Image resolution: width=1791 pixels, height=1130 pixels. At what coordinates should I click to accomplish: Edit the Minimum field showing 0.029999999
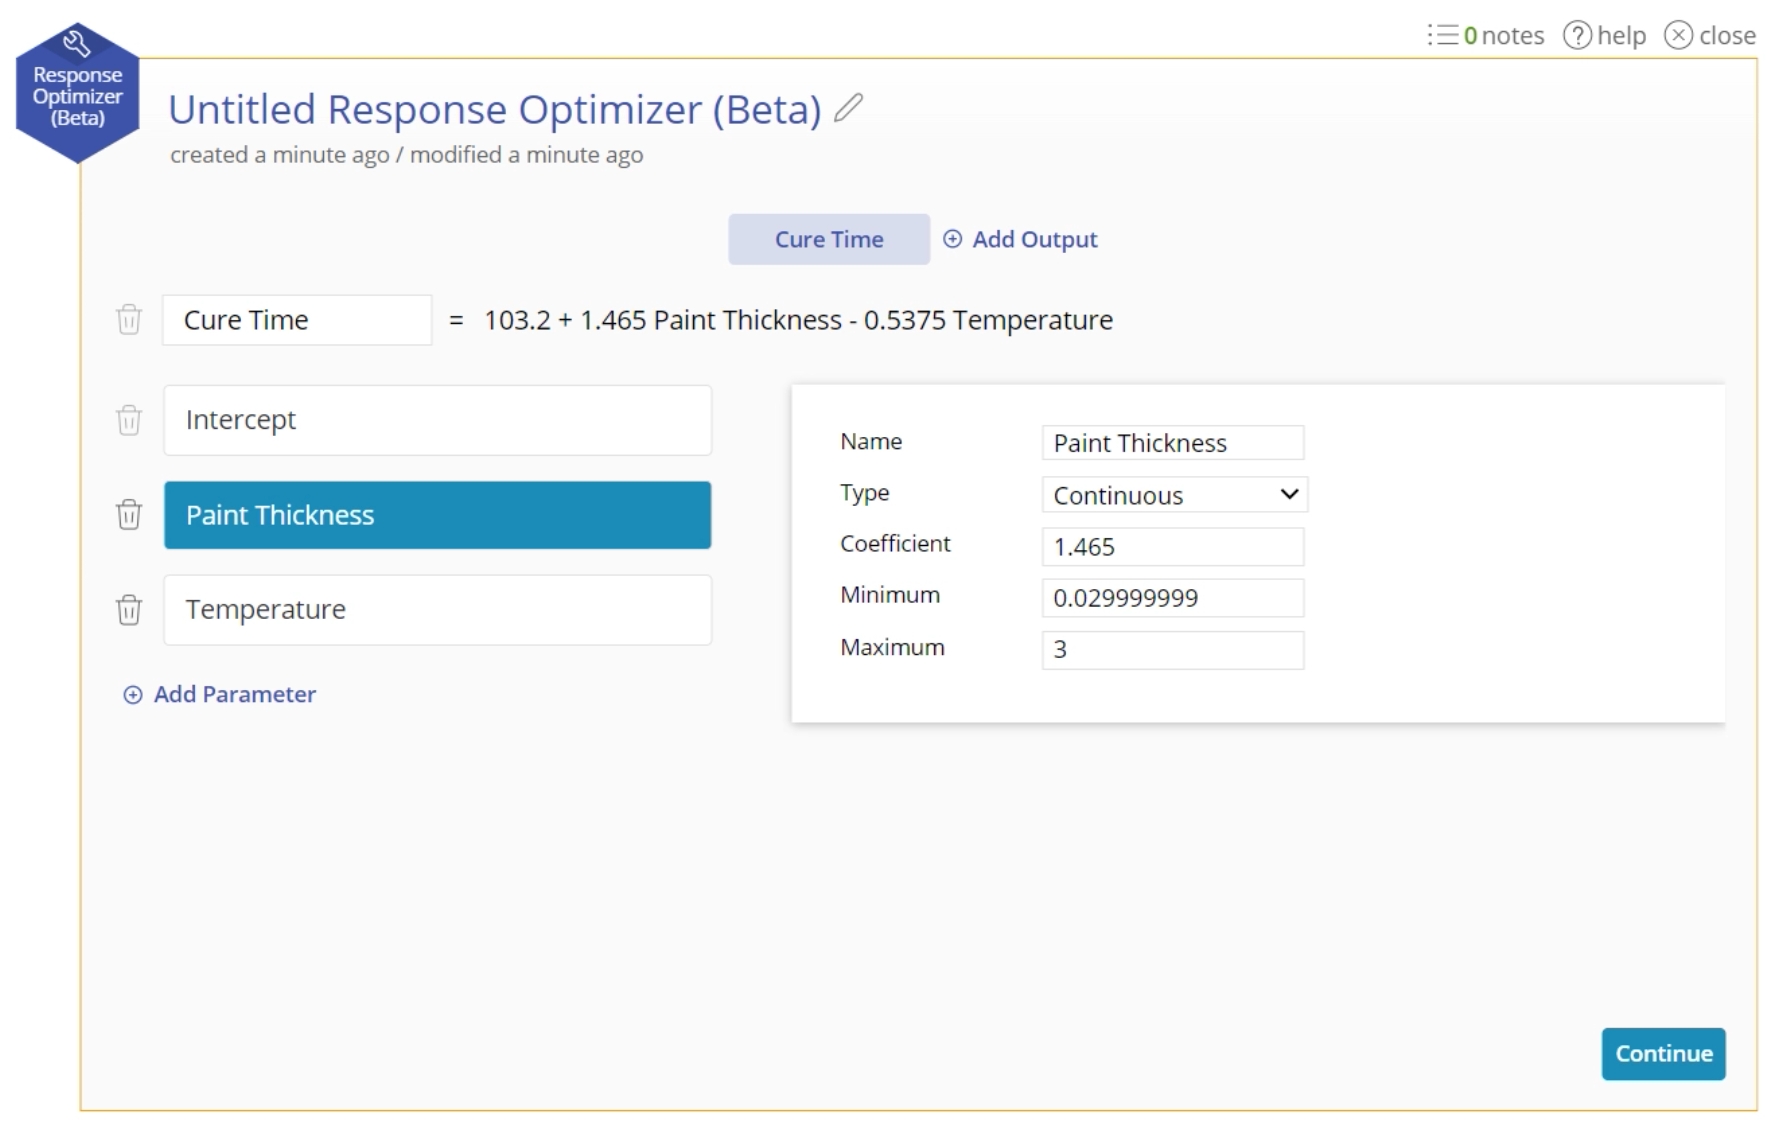point(1173,598)
